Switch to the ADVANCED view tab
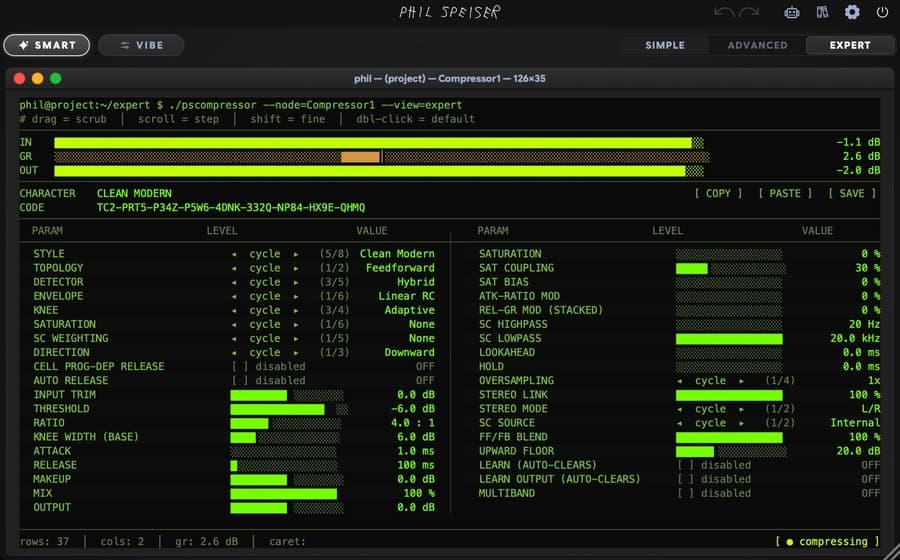The width and height of the screenshot is (900, 560). [x=758, y=45]
